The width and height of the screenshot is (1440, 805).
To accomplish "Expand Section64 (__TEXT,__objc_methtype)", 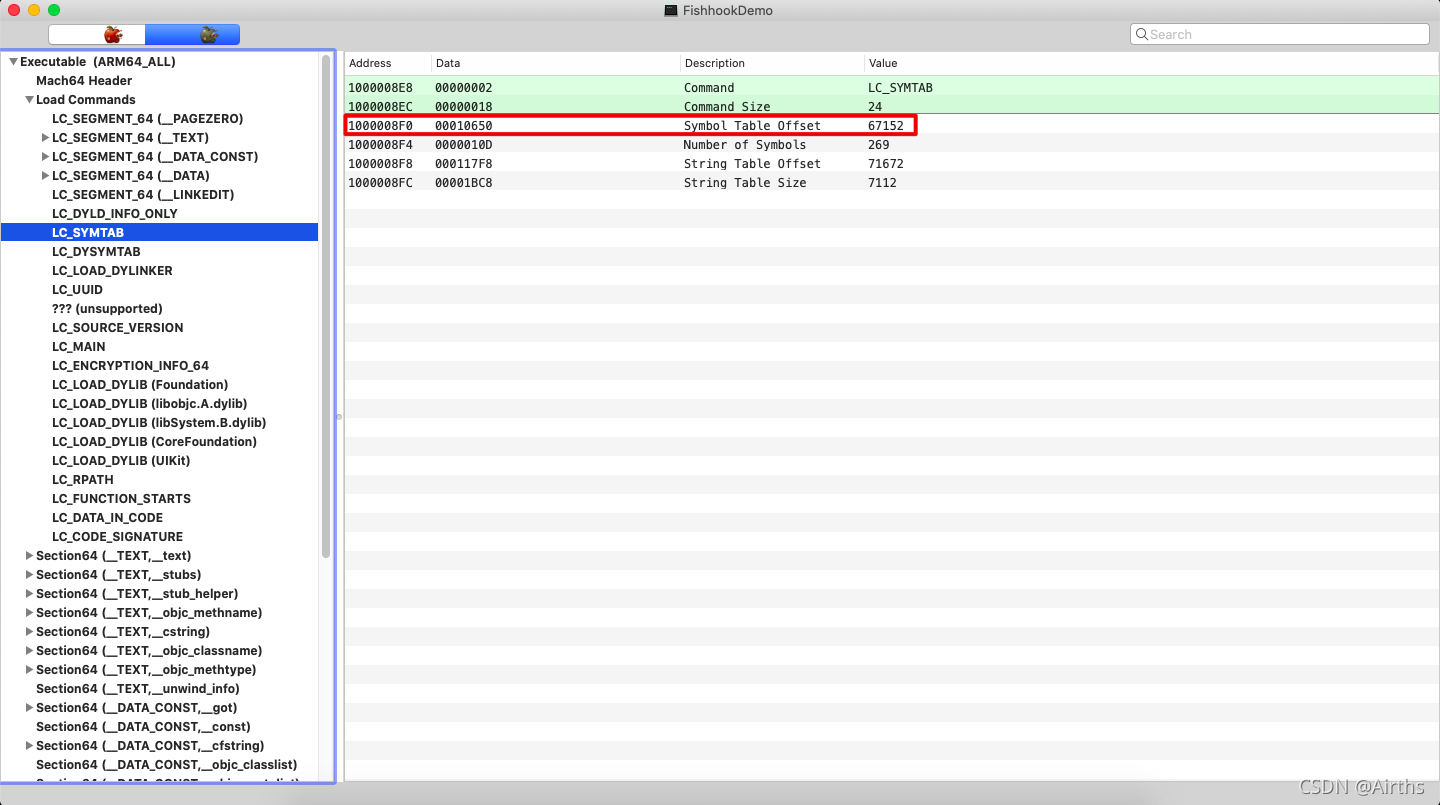I will pos(29,670).
